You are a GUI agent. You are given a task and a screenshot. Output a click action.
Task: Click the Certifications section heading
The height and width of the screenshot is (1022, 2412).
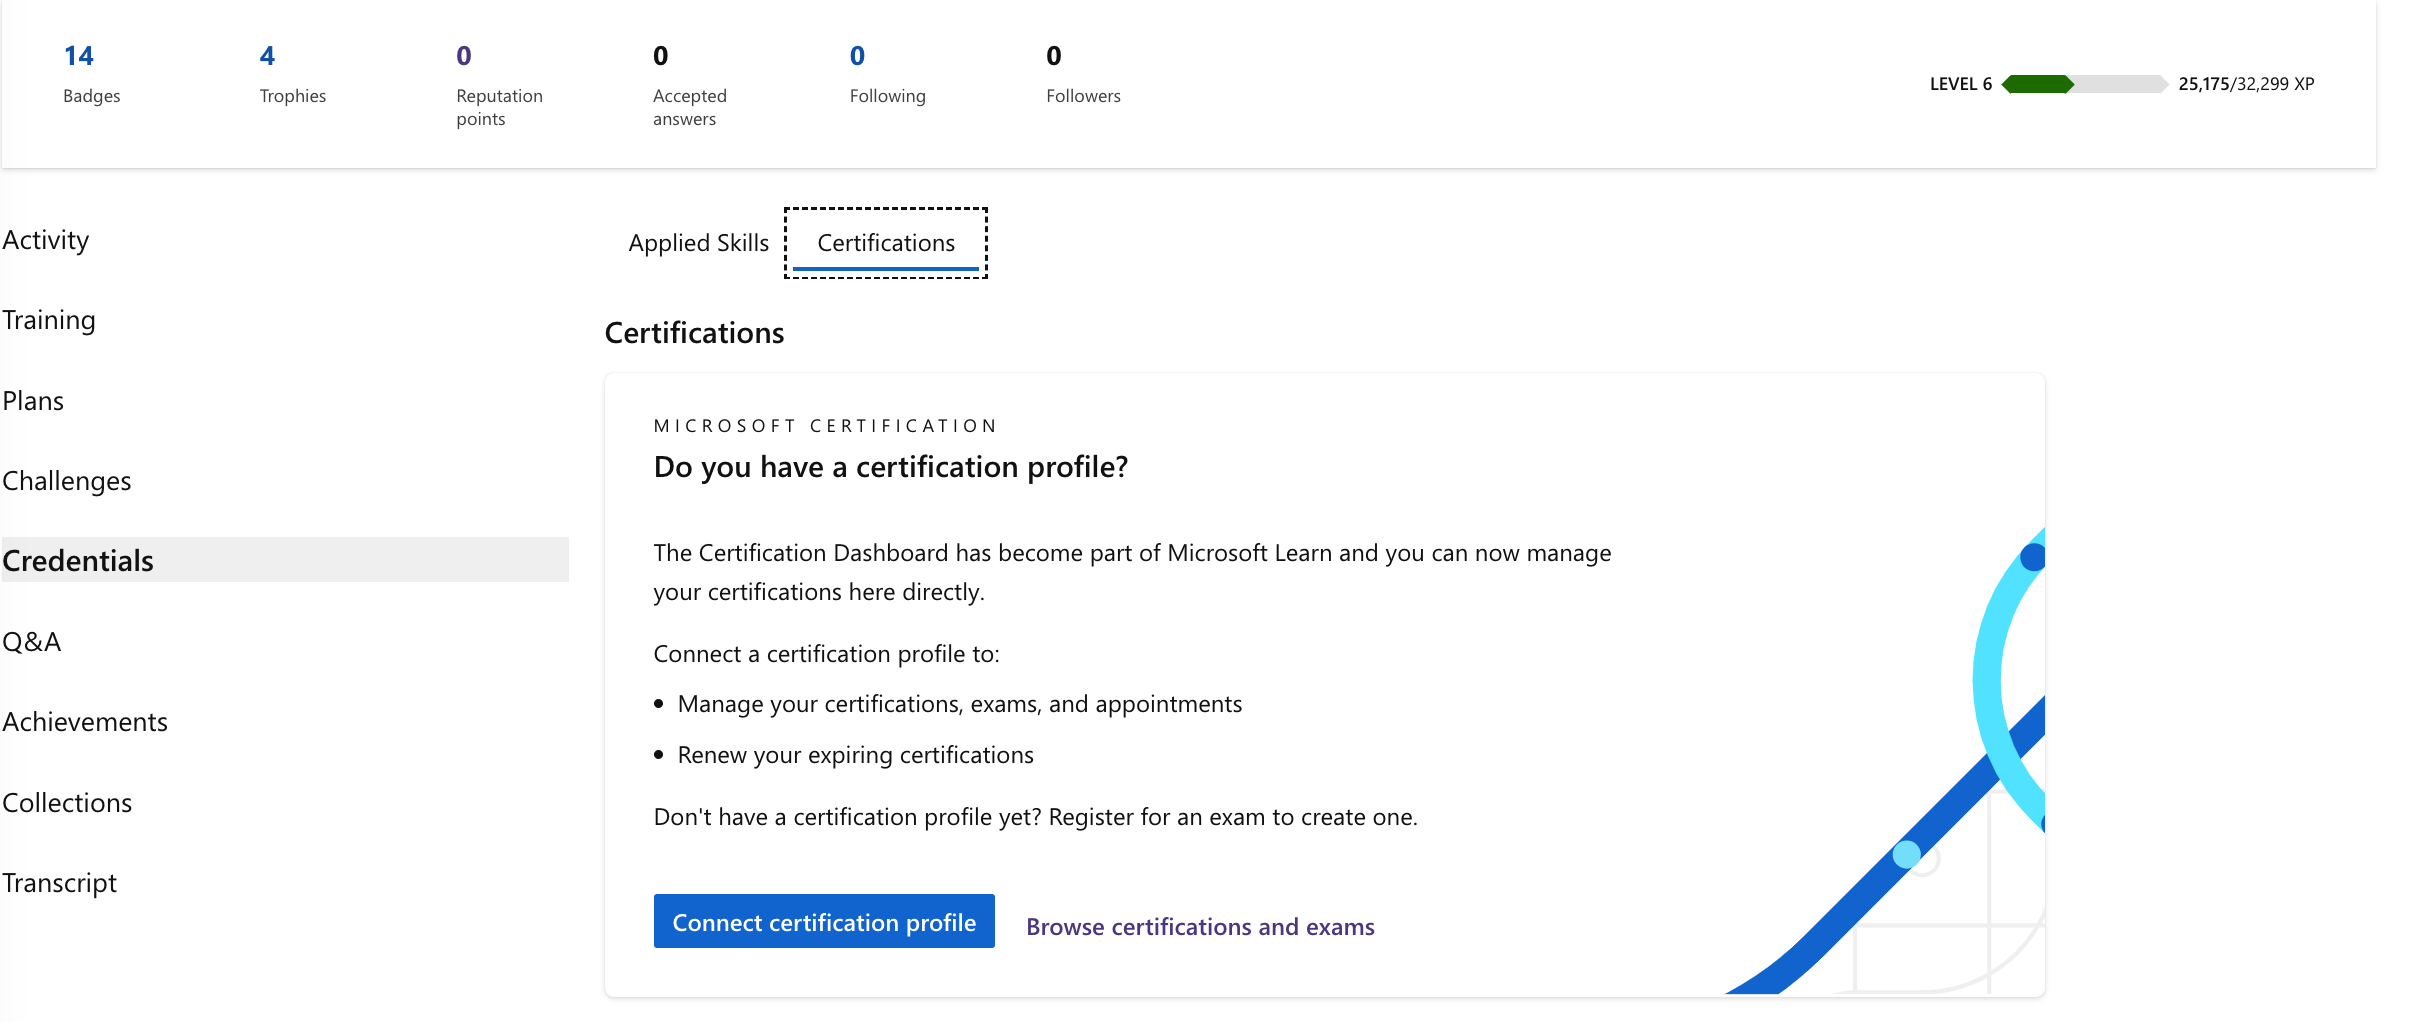coord(694,333)
